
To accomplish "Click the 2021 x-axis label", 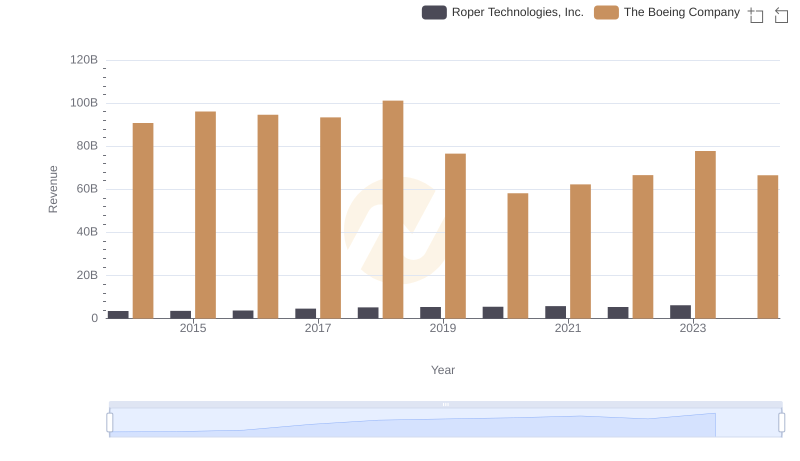I will point(568,328).
